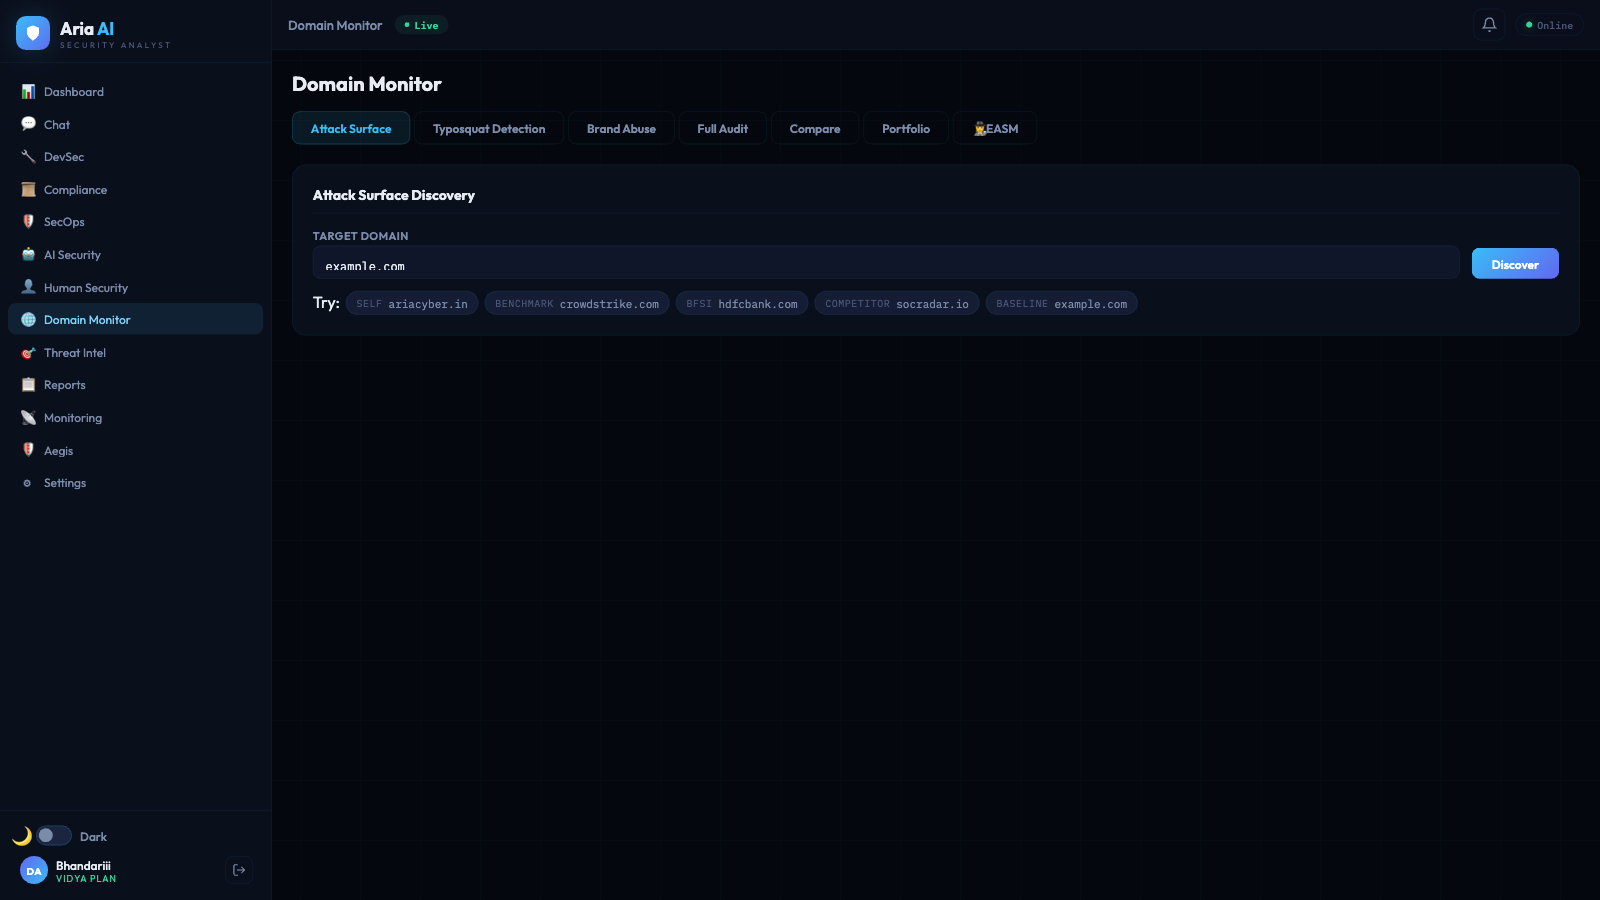
Task: Click the Threat Intel target icon
Action: [28, 353]
